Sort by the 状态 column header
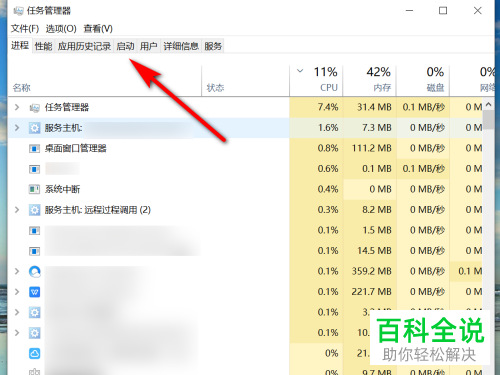Viewport: 500px width, 375px height. [x=246, y=81]
